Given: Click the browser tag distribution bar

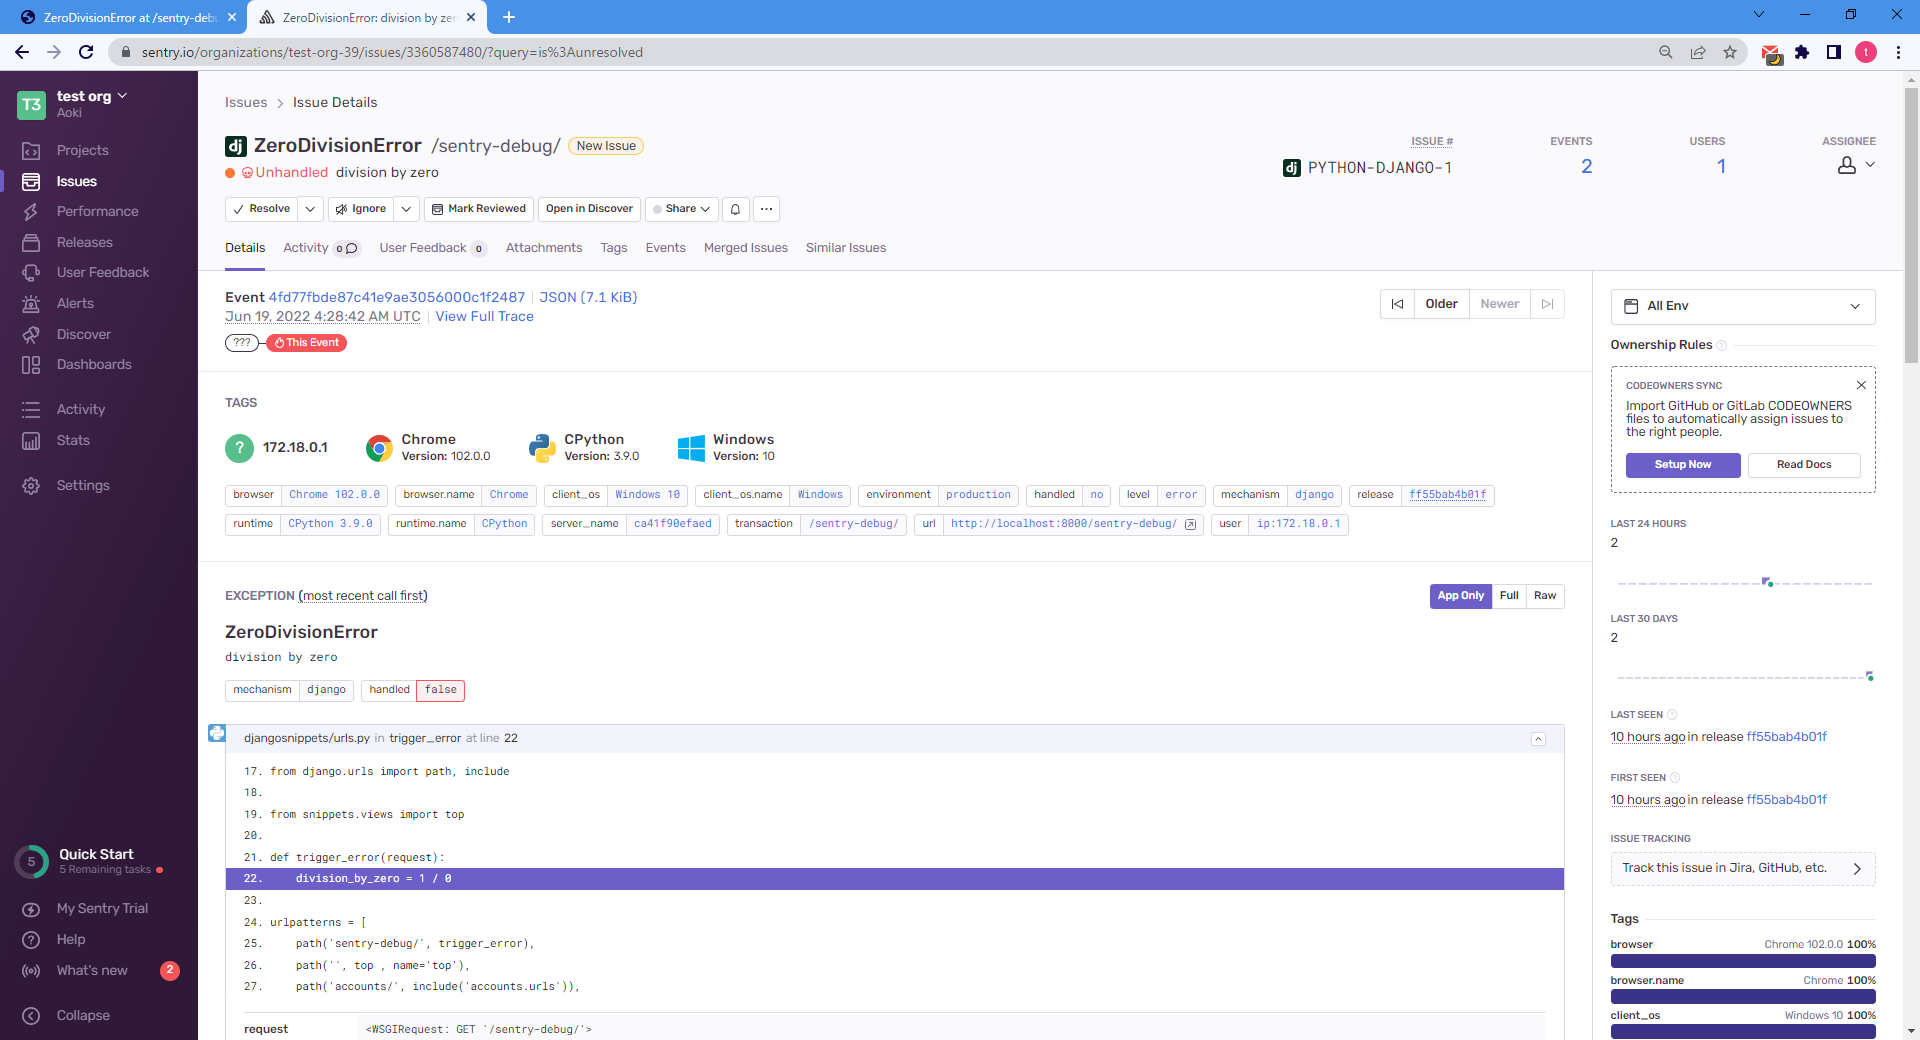Looking at the screenshot, I should (x=1742, y=961).
